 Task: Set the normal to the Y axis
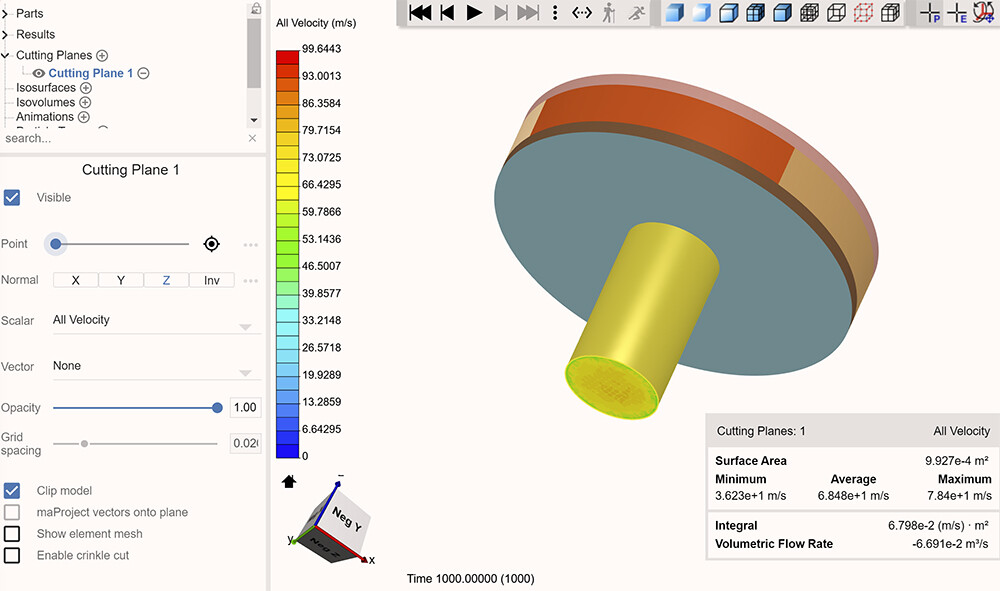click(121, 280)
